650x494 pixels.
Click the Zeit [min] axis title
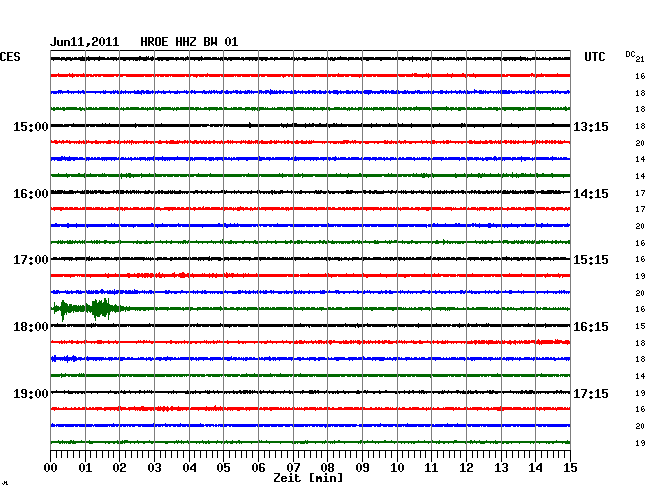[x=308, y=478]
